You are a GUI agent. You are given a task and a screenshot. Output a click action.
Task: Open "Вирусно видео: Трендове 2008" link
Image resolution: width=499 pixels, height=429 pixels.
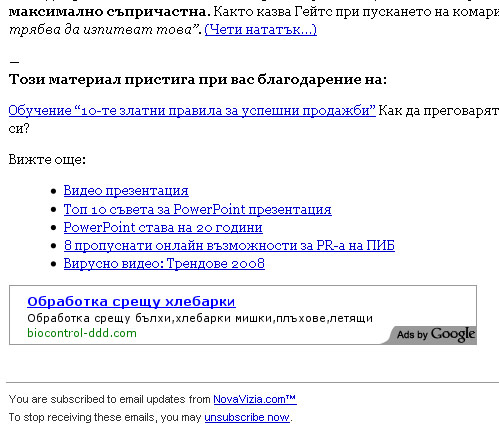coord(164,263)
